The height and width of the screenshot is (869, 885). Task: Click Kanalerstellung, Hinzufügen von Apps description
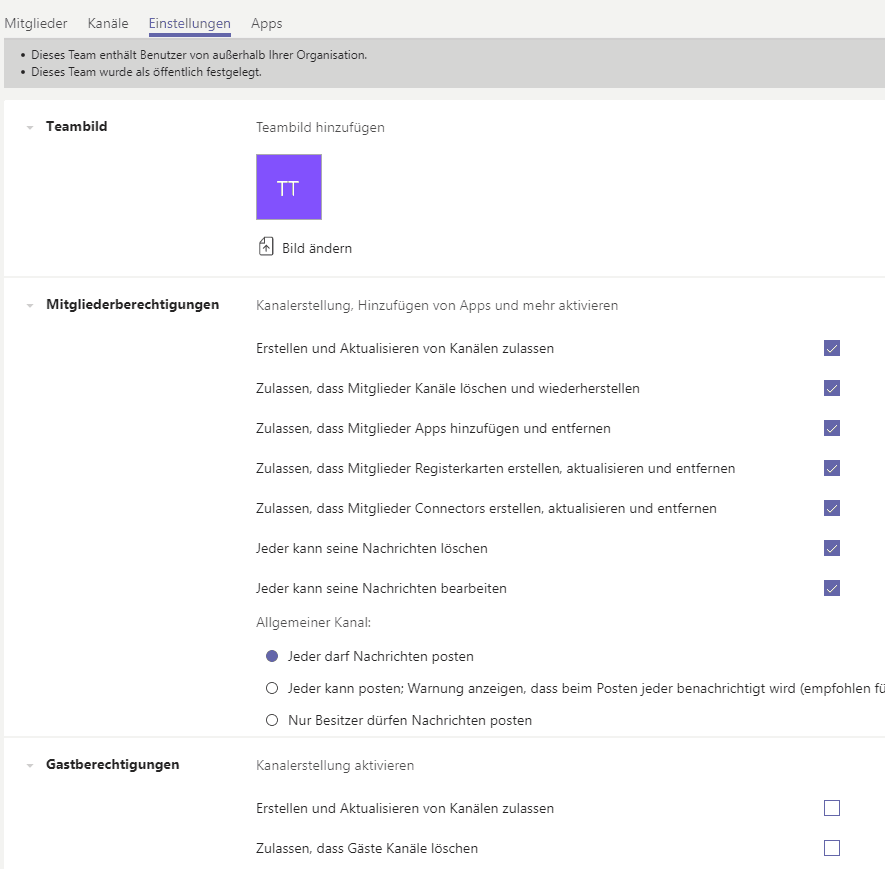point(437,305)
